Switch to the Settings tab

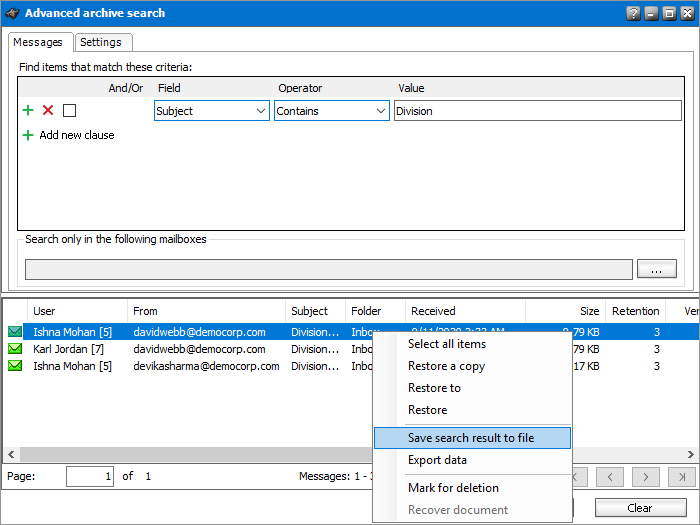pos(101,42)
